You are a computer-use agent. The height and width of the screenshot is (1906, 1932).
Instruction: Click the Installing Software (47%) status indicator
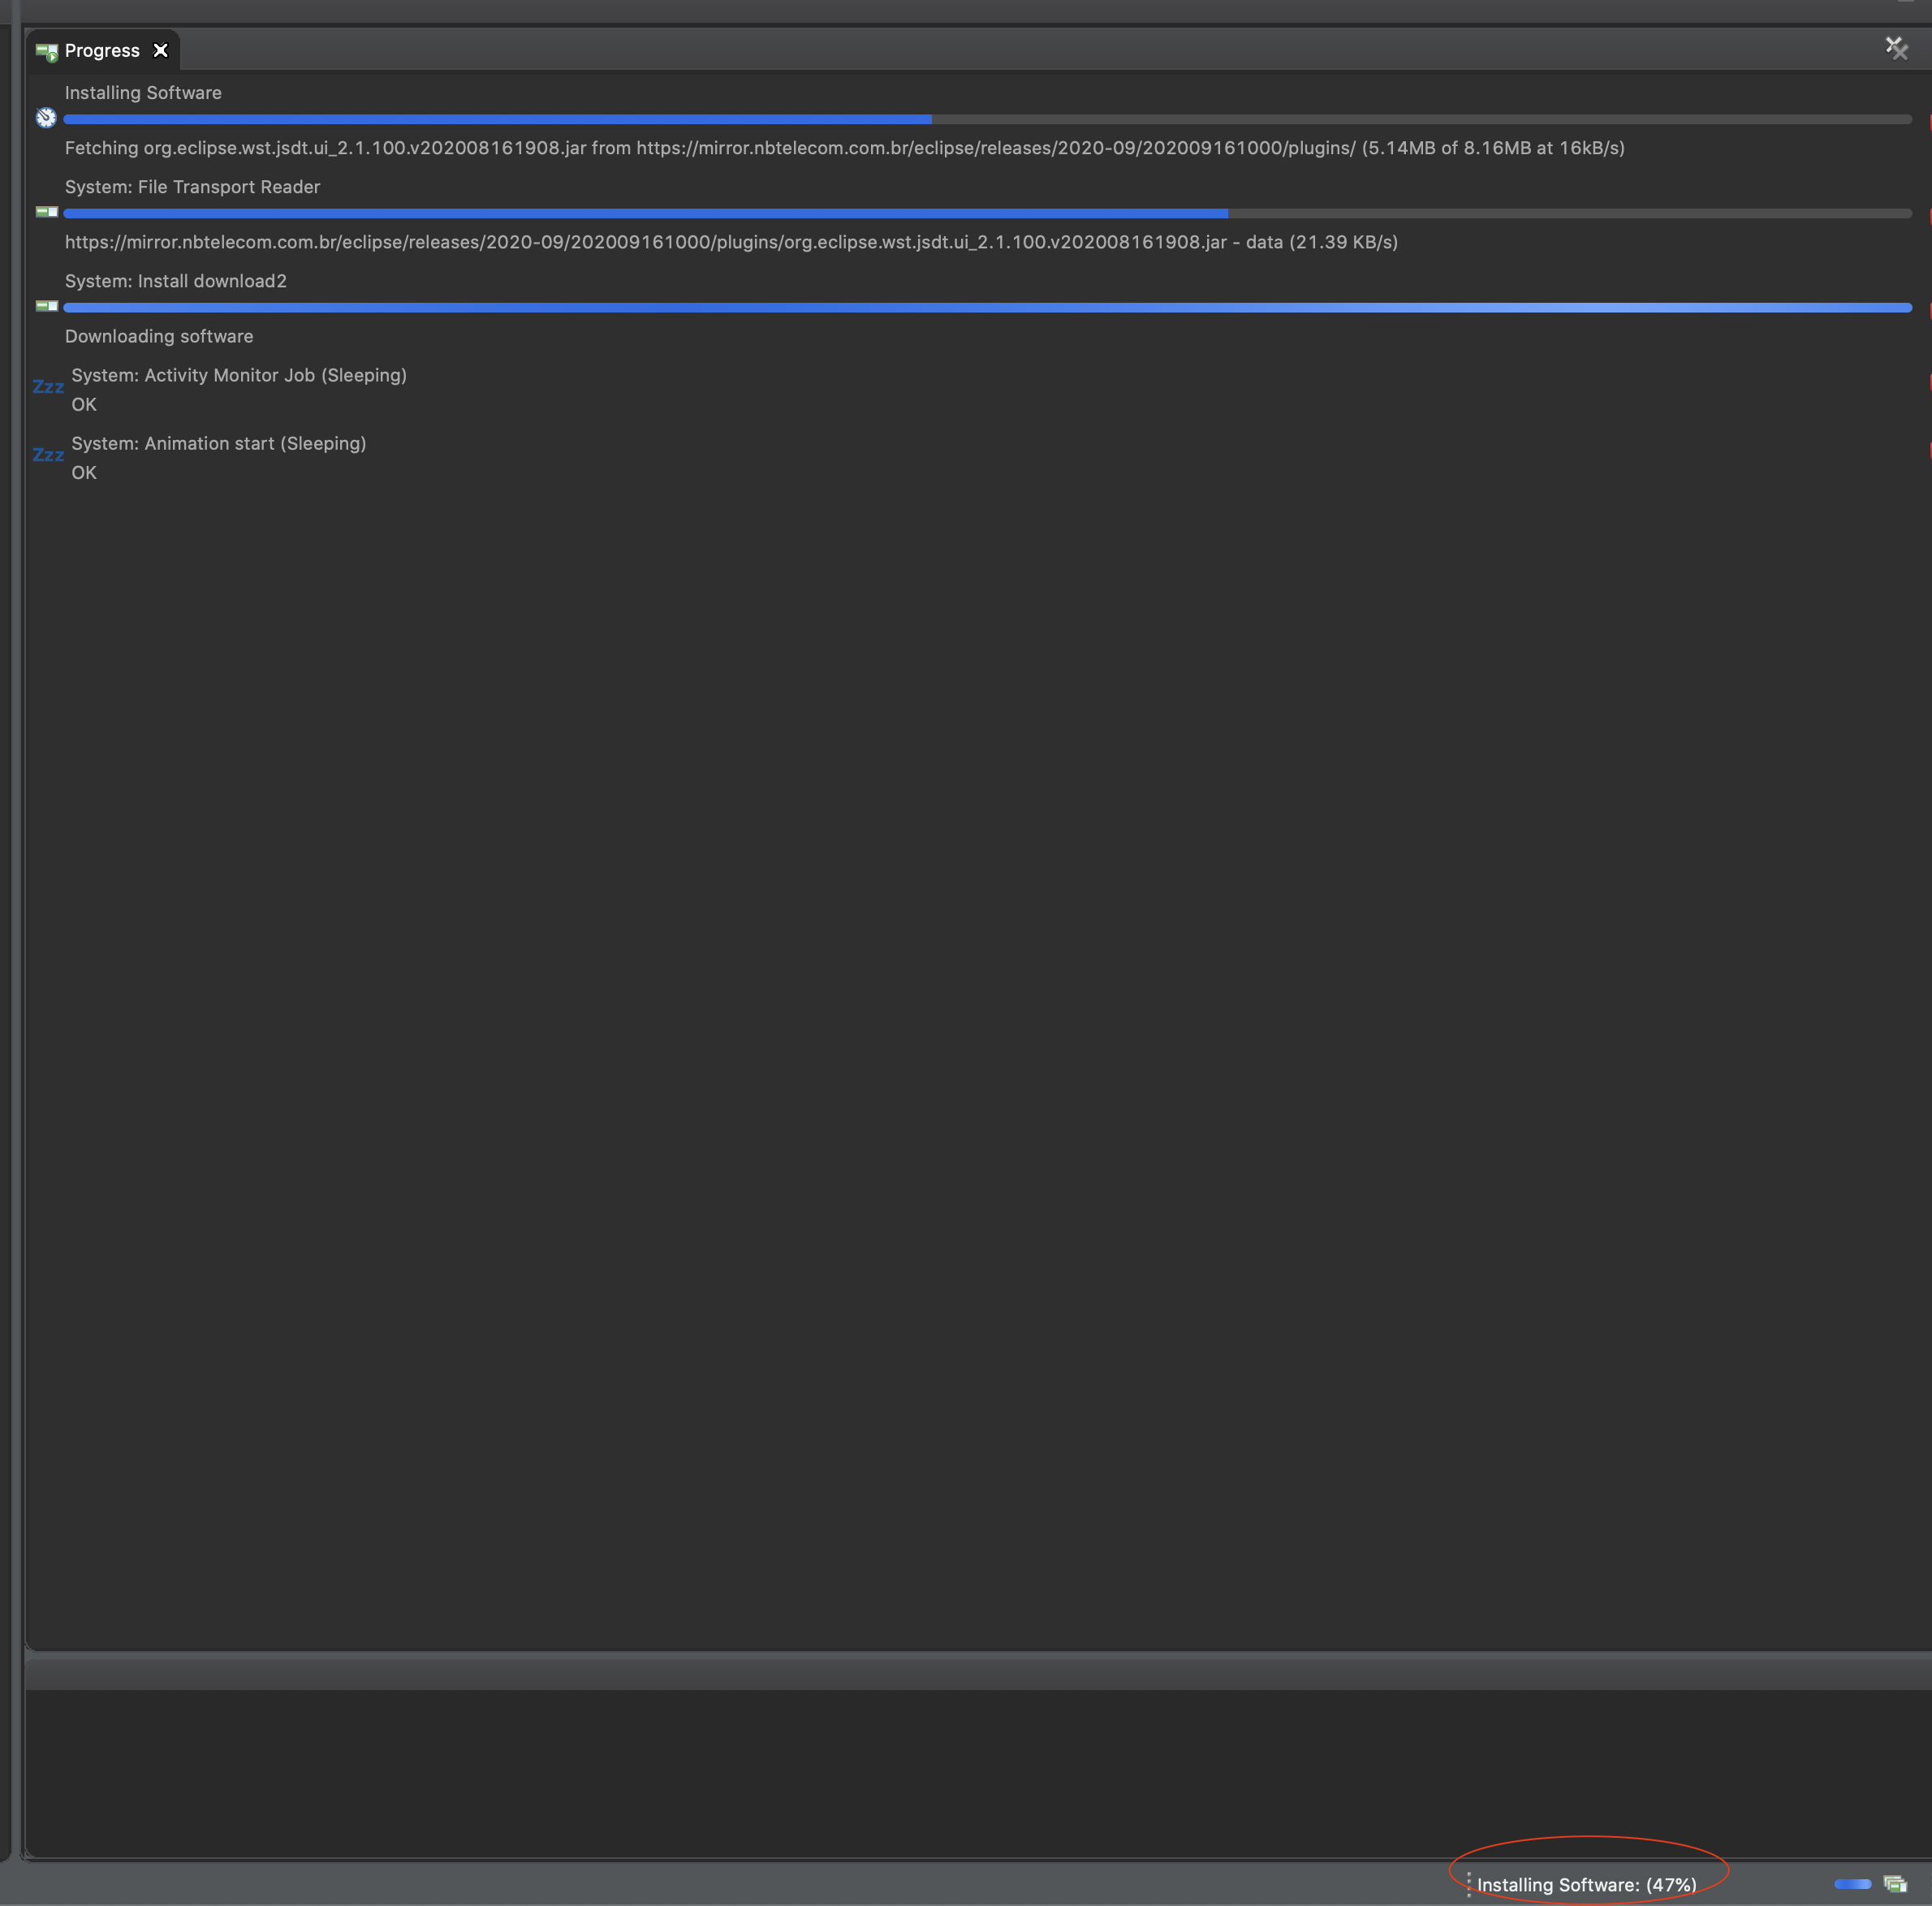click(x=1586, y=1884)
